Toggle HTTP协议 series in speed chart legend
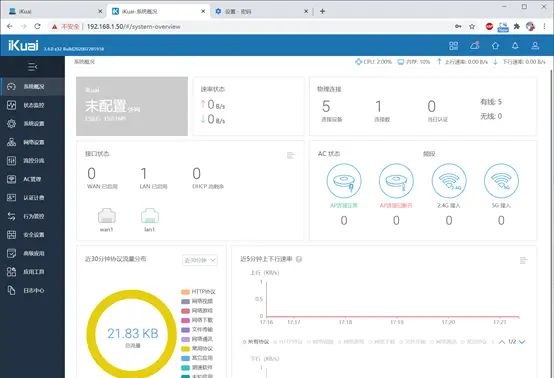This screenshot has height=378, width=554. coord(288,342)
